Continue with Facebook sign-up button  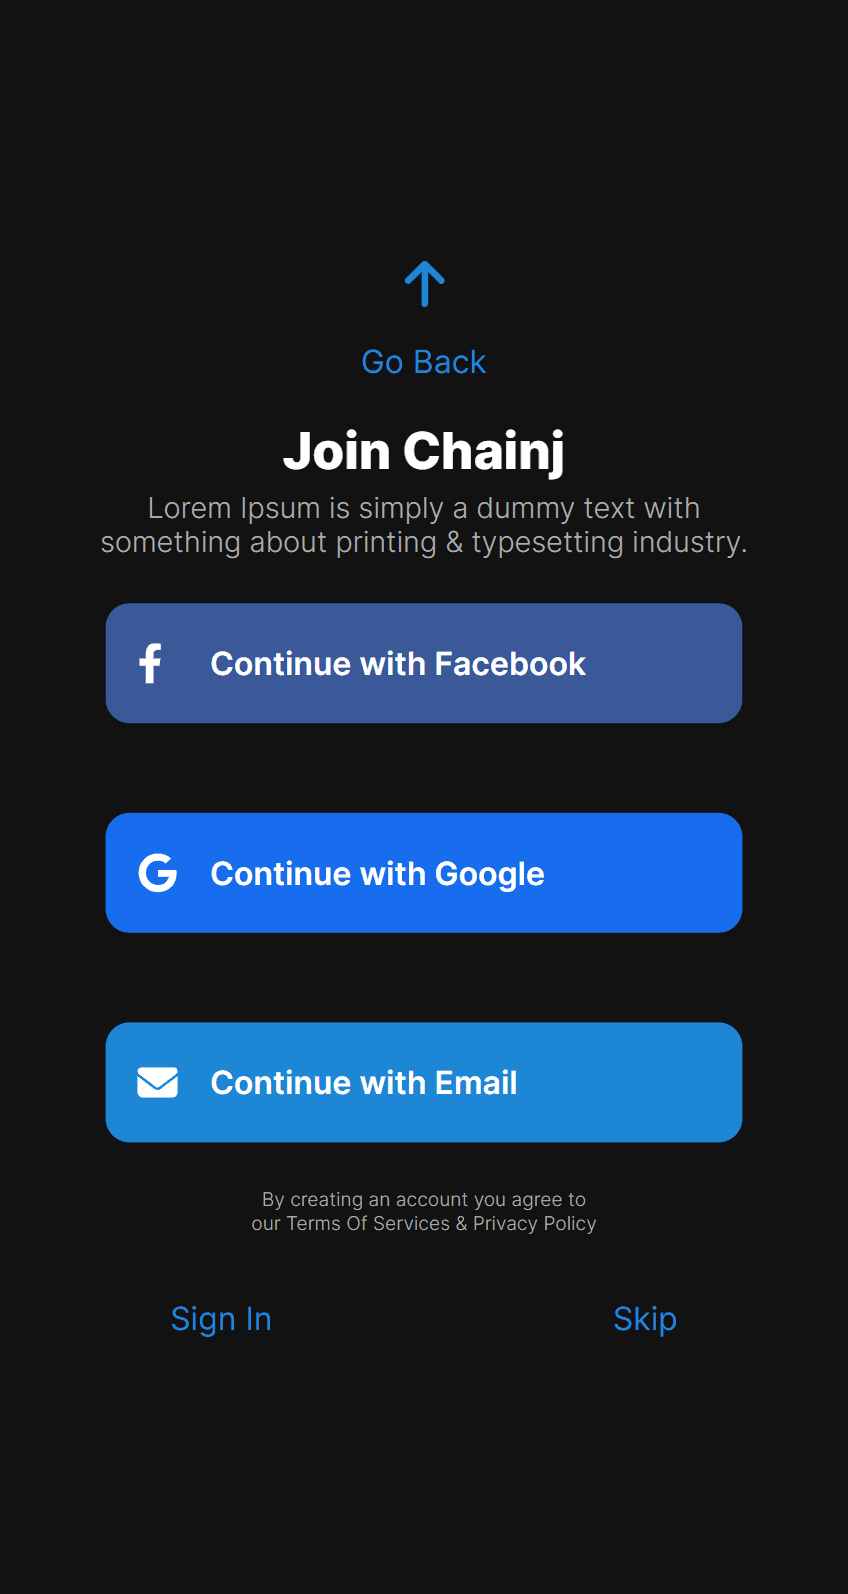tap(424, 663)
